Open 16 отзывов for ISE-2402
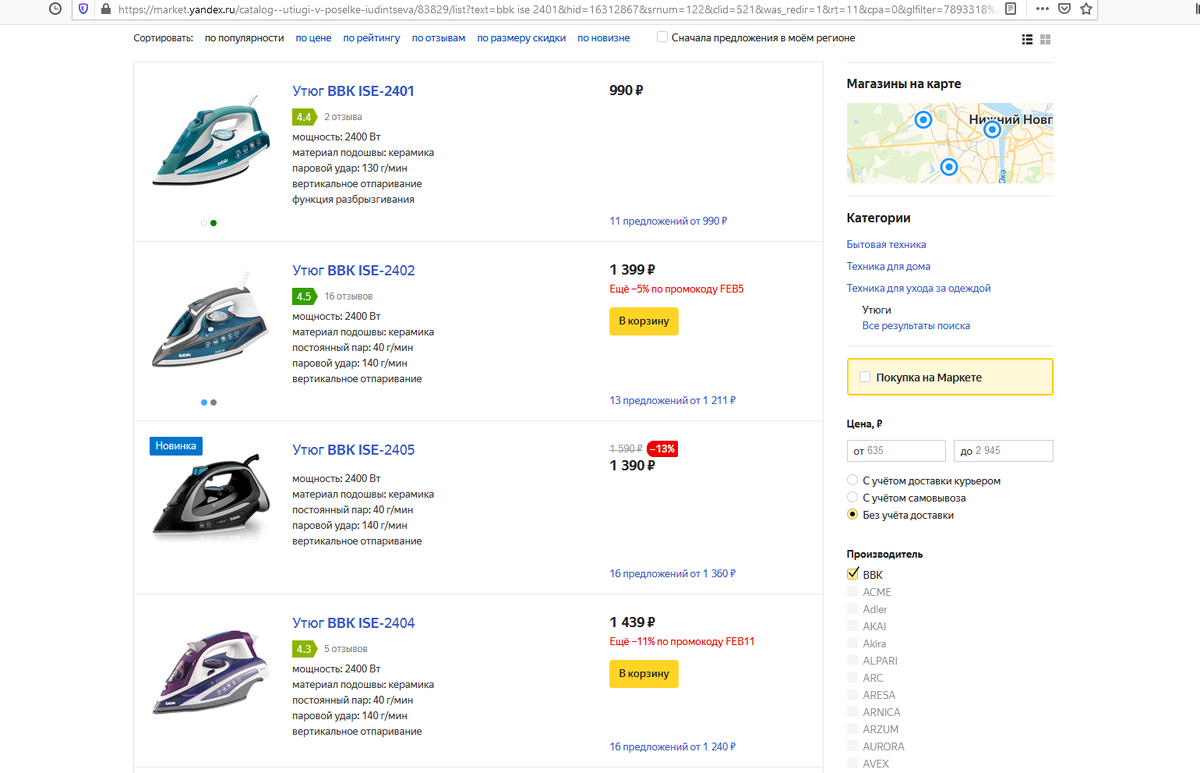1200x773 pixels. [348, 297]
